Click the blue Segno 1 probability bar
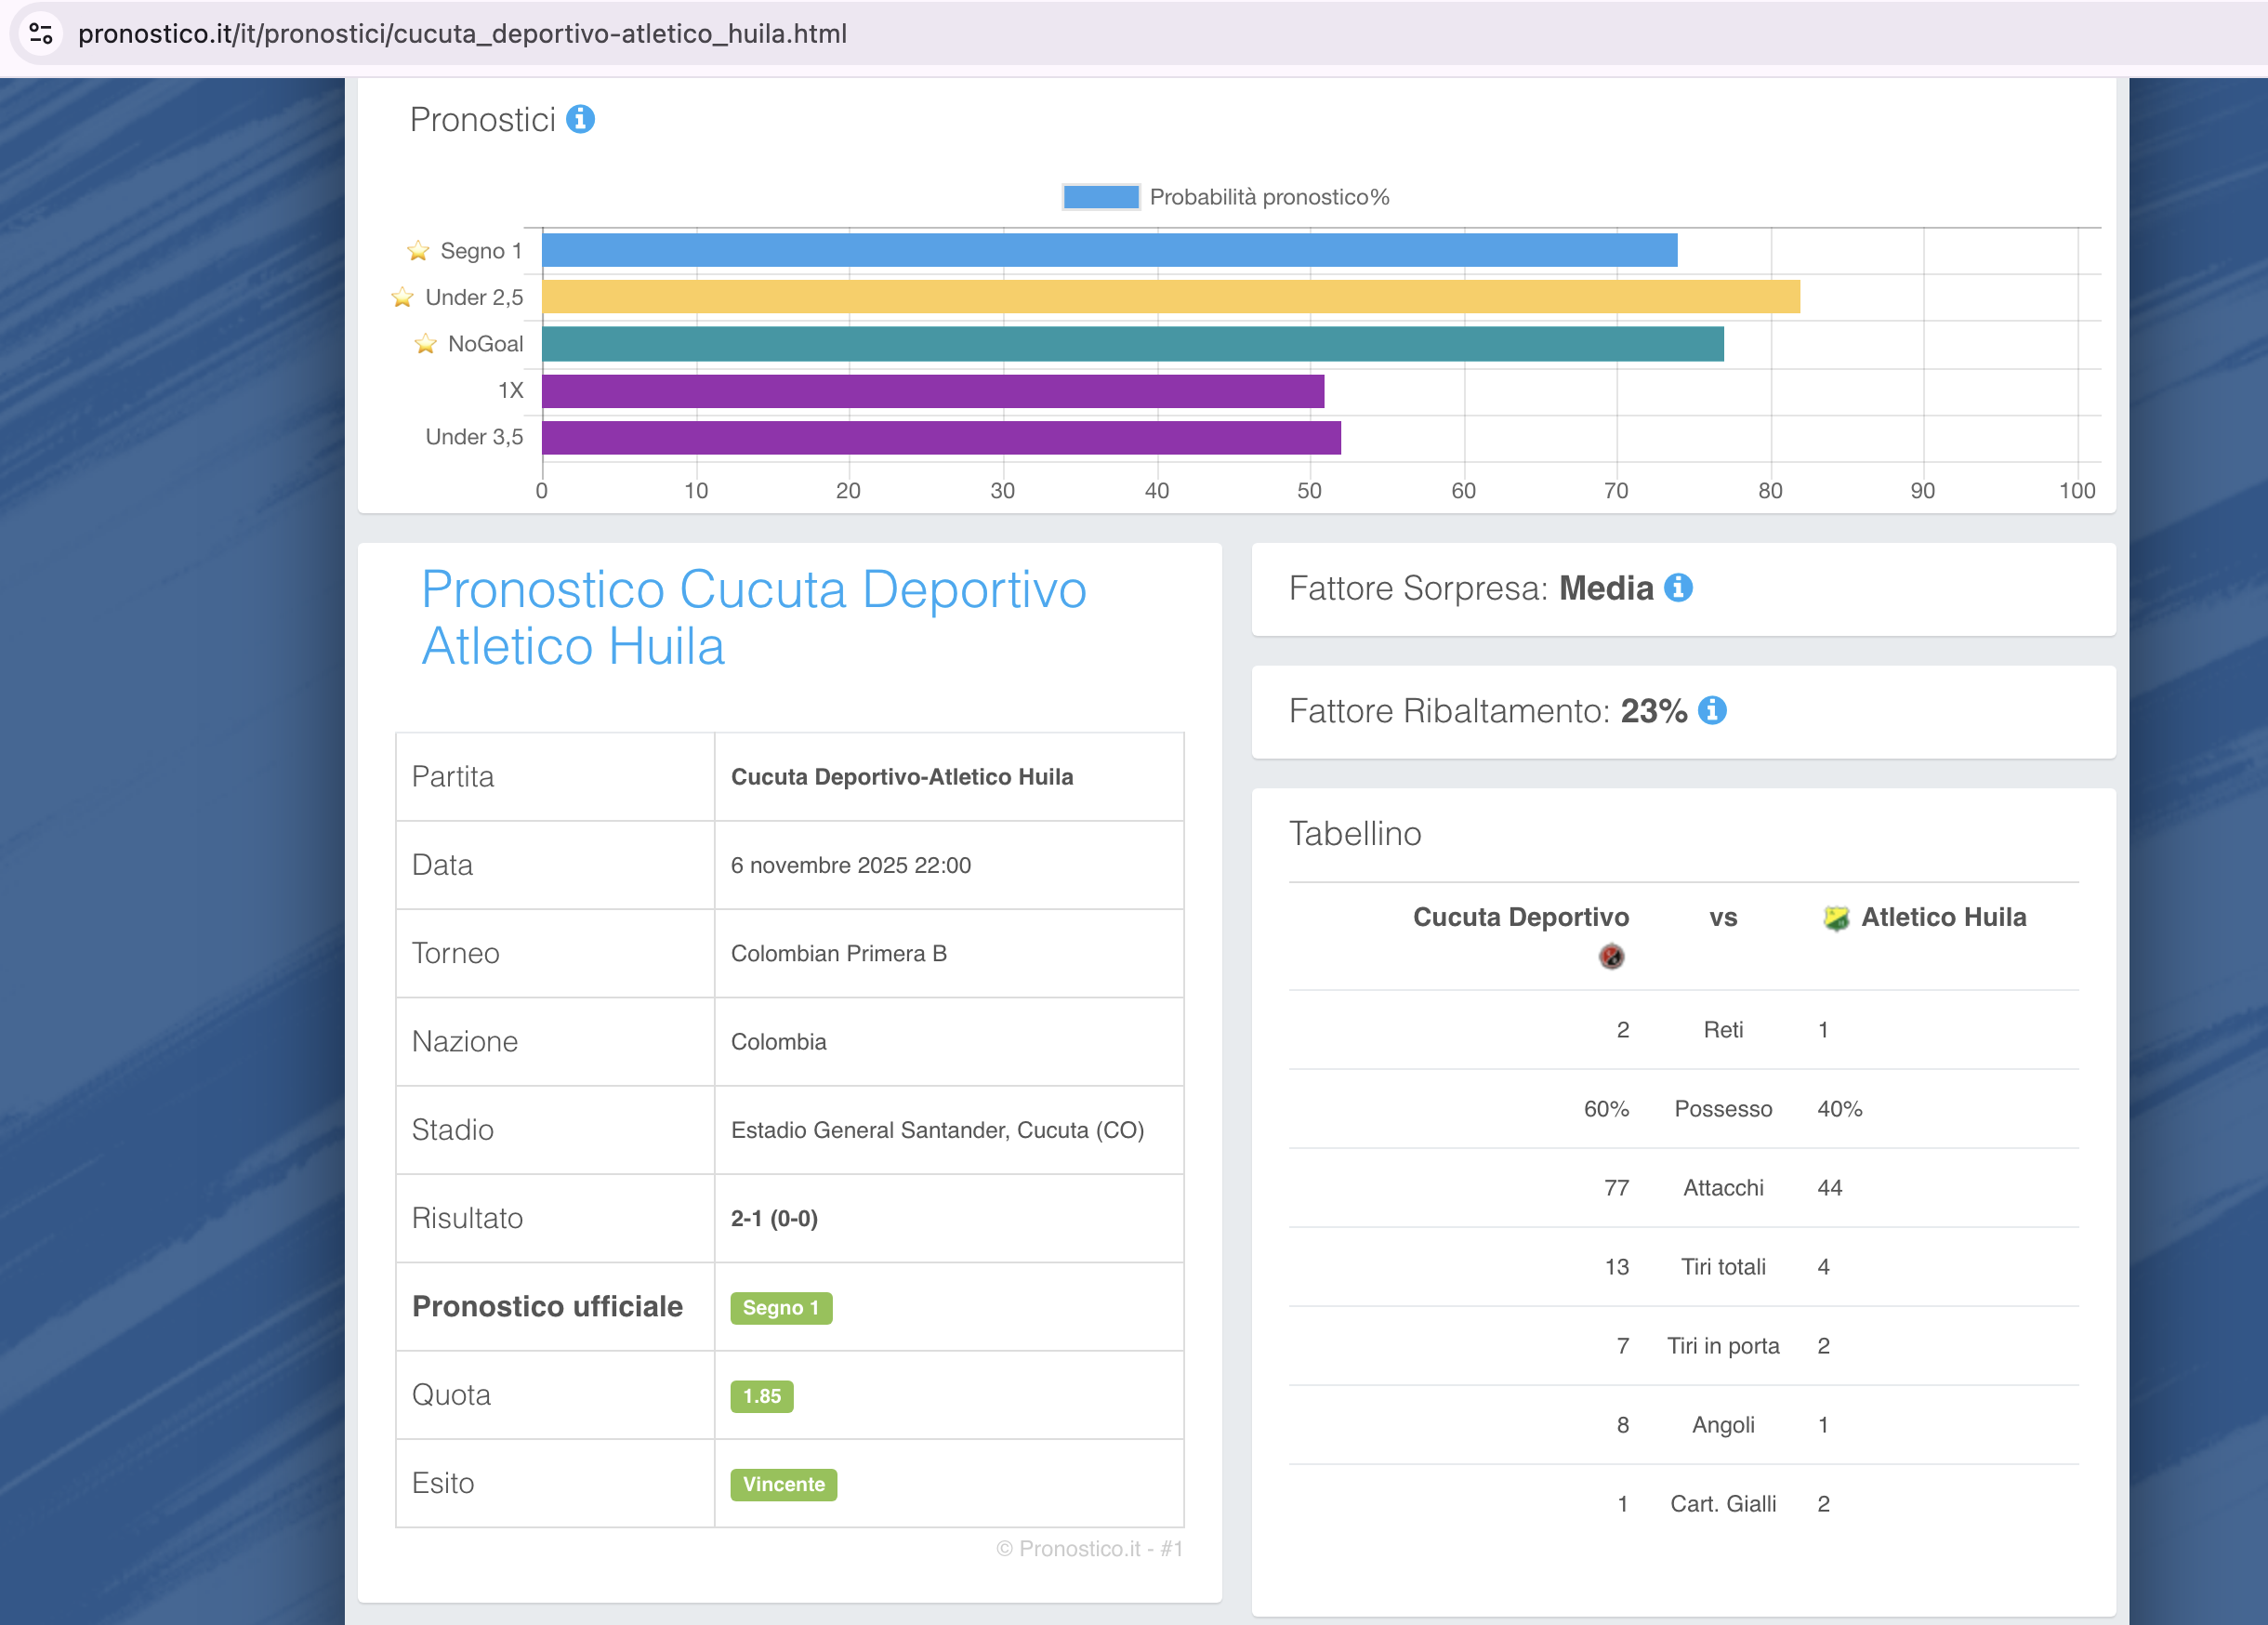This screenshot has height=1625, width=2268. (1108, 250)
